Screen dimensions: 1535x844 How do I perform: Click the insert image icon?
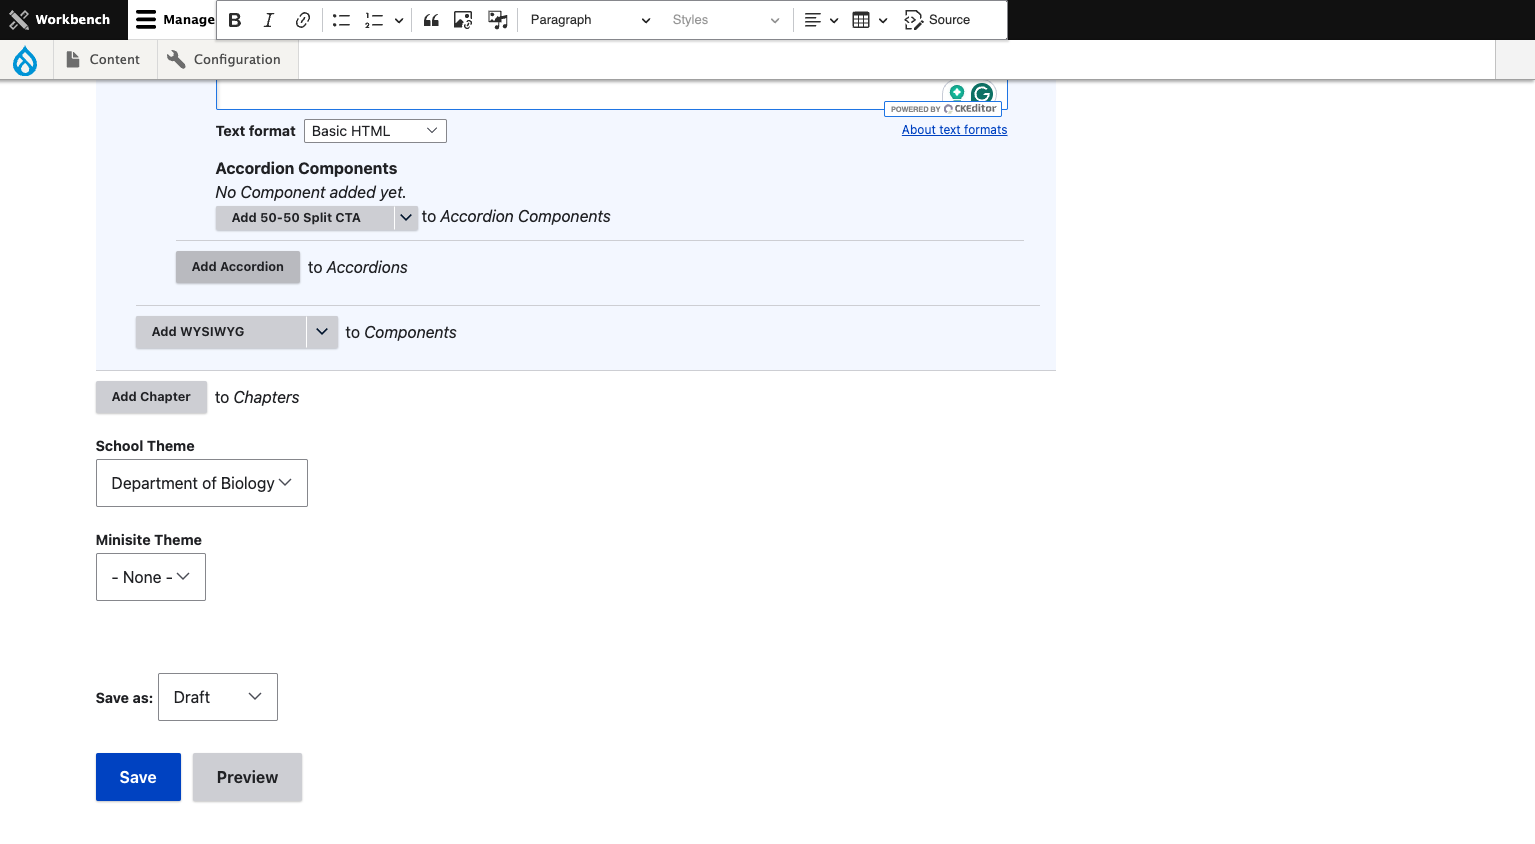coord(463,20)
